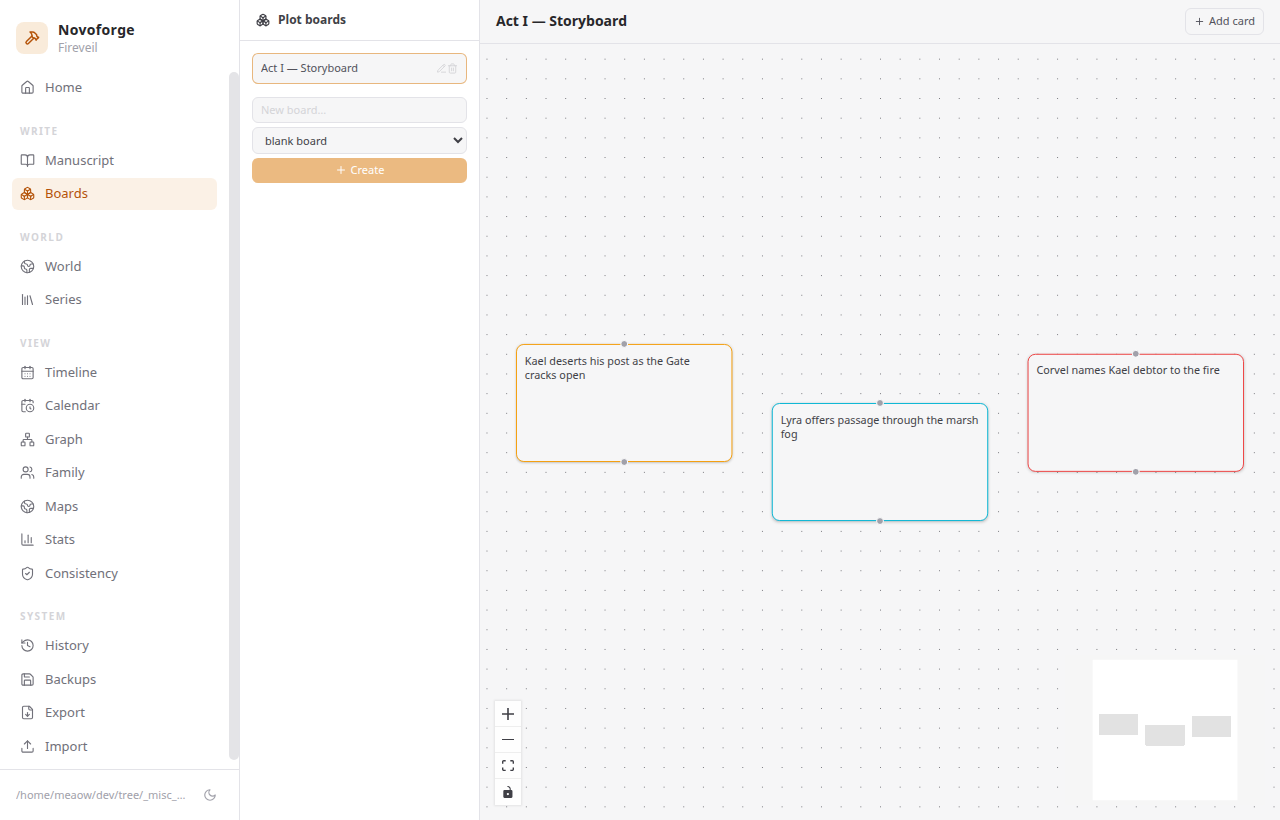
Task: Rename Act I — Storyboard using pencil icon
Action: [441, 69]
